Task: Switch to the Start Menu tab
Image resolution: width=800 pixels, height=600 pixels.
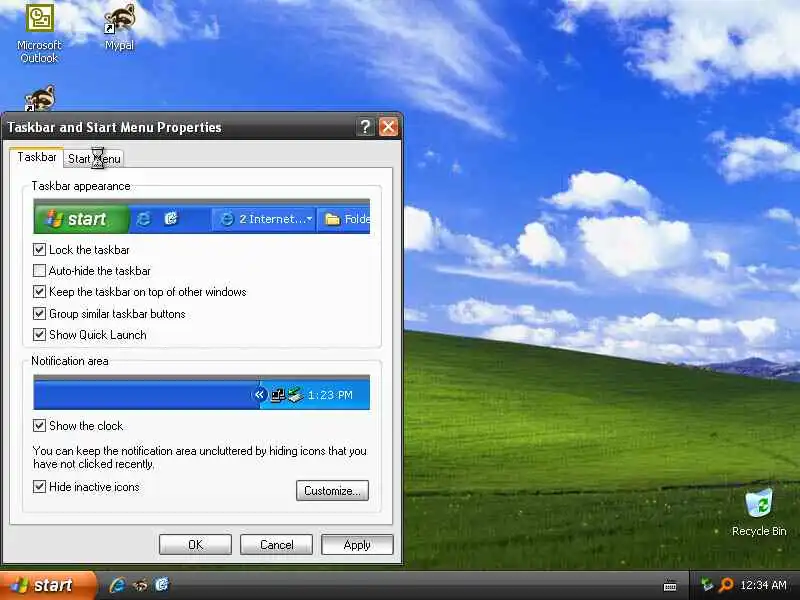Action: [x=94, y=159]
